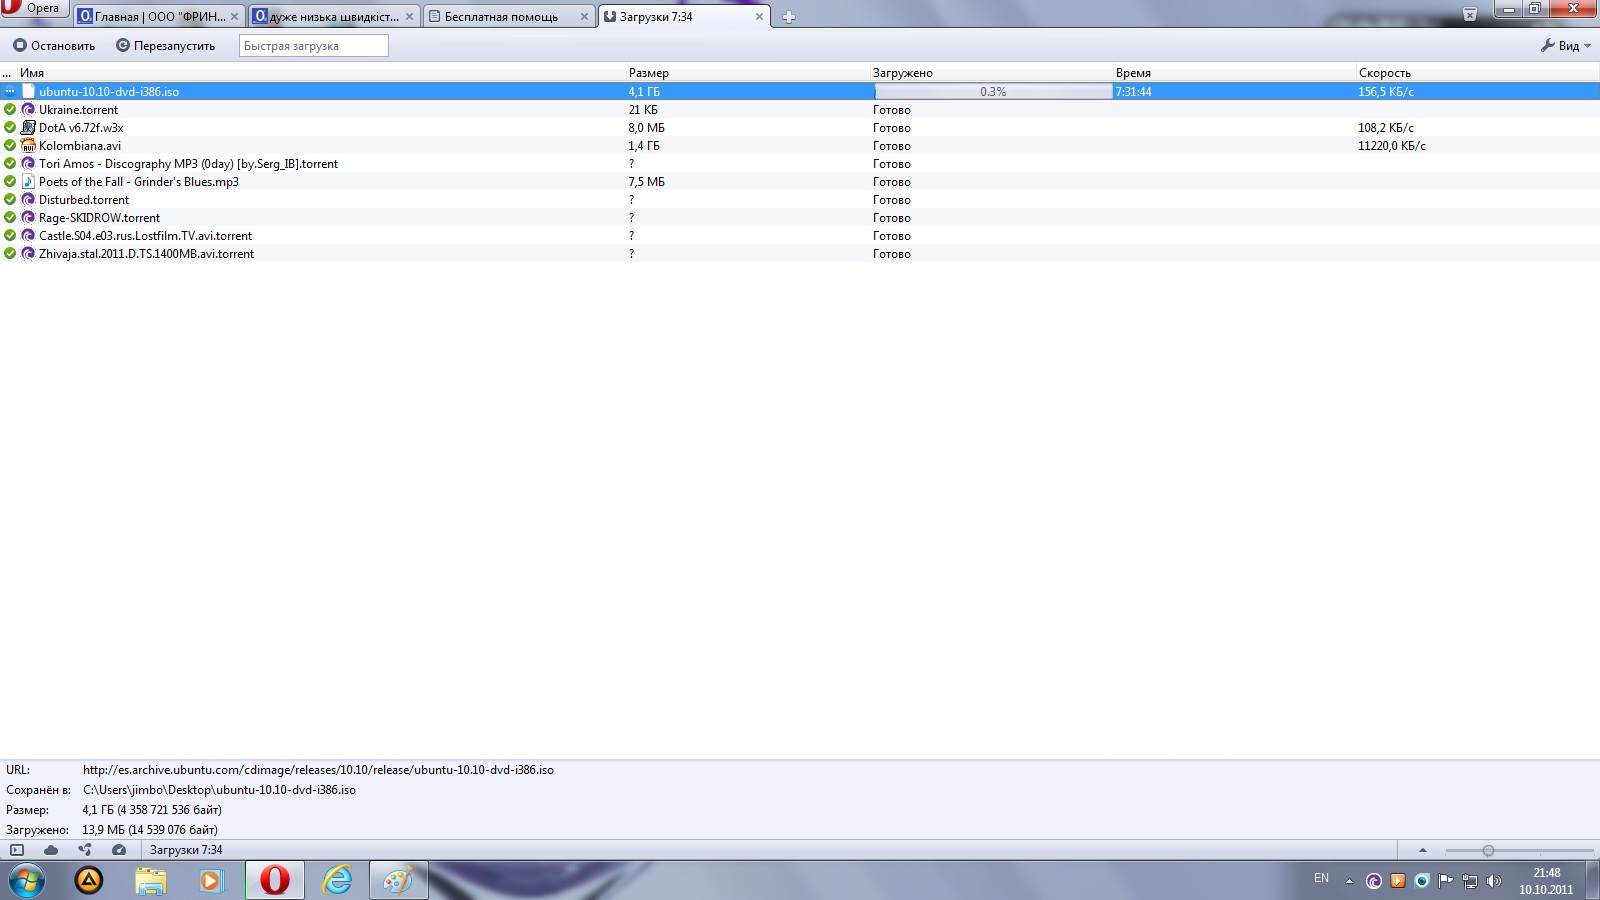Close the 'дуже низька швидкіст...' tab
The height and width of the screenshot is (900, 1600).
click(x=409, y=16)
